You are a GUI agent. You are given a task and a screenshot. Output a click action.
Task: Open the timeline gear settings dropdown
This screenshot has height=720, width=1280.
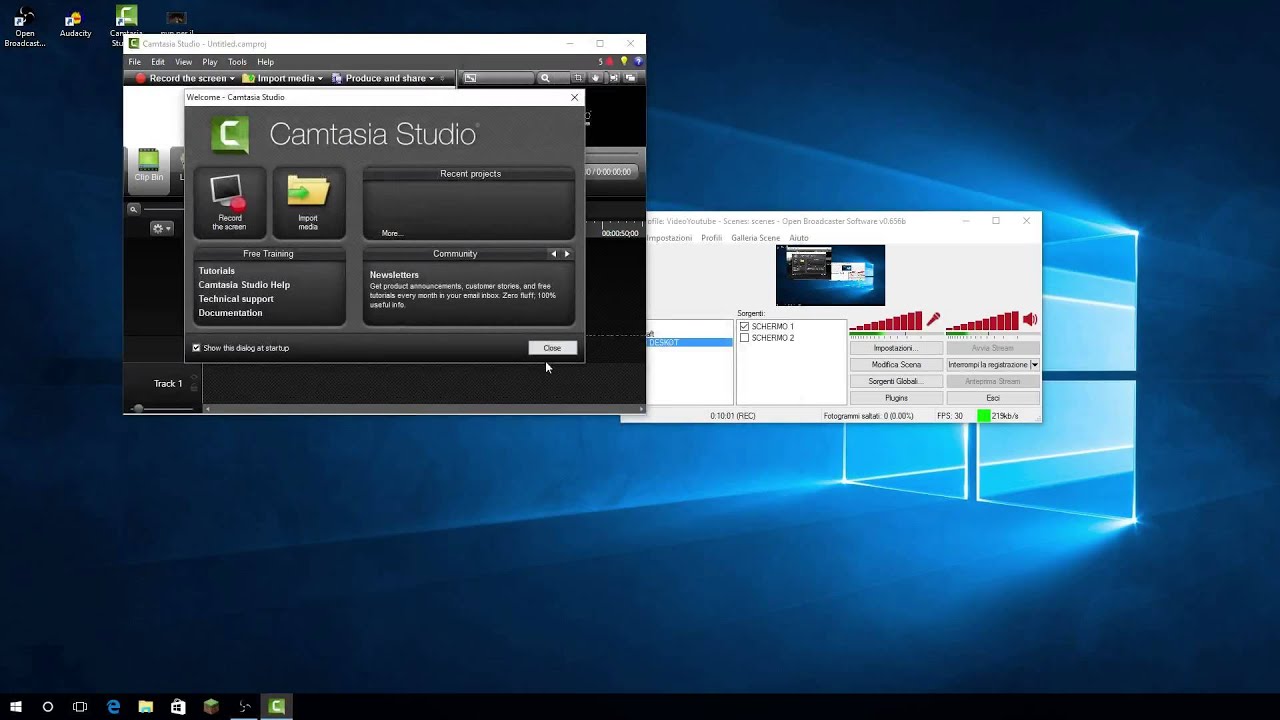click(161, 228)
